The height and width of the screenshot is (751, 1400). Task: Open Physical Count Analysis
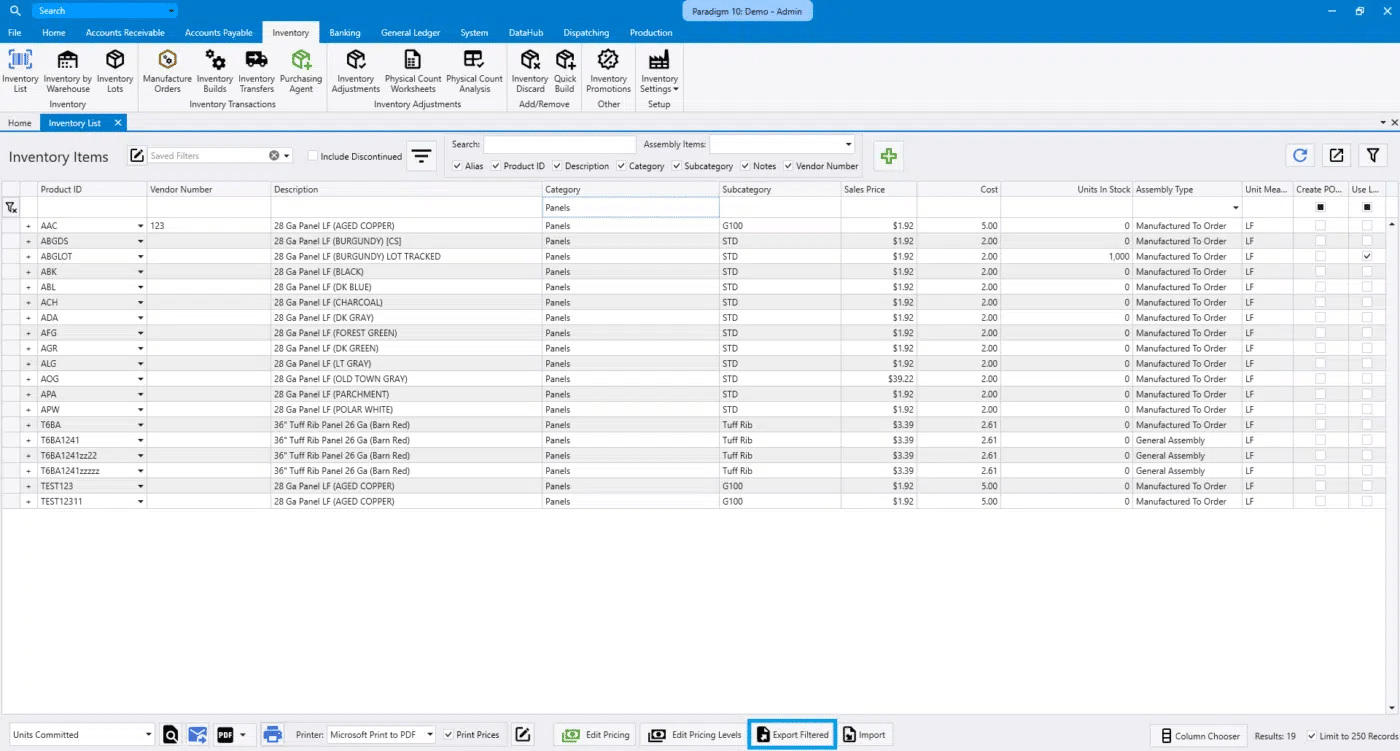[x=474, y=71]
